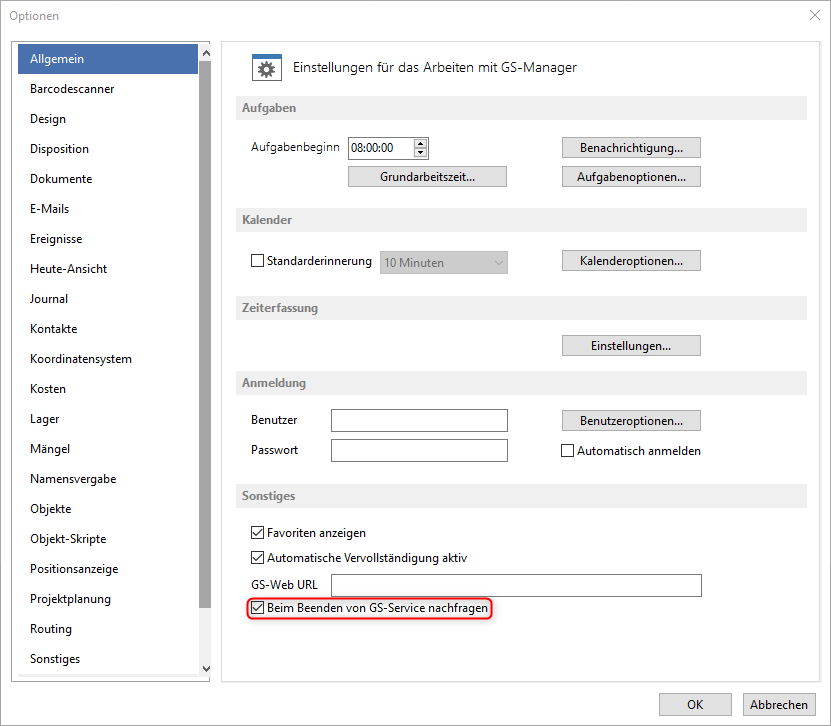This screenshot has width=831, height=726.
Task: Select Heute-Ansicht in the sidebar
Action: coord(108,269)
